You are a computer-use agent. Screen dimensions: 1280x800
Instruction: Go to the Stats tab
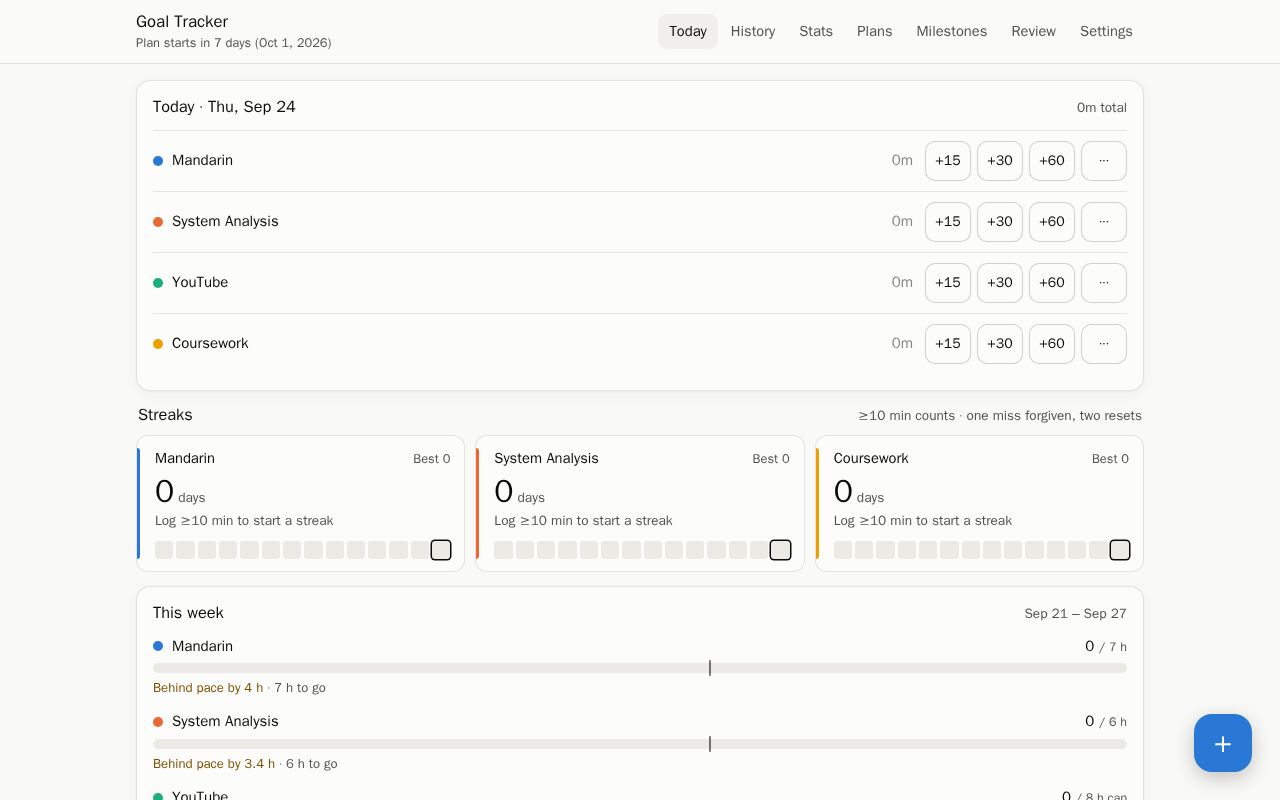816,31
